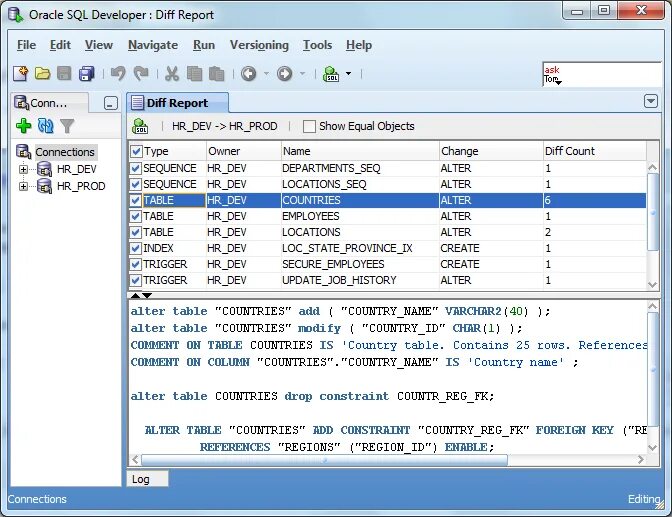Image resolution: width=672 pixels, height=517 pixels.
Task: Expand the HR_PROD connection tree node
Action: (x=24, y=186)
